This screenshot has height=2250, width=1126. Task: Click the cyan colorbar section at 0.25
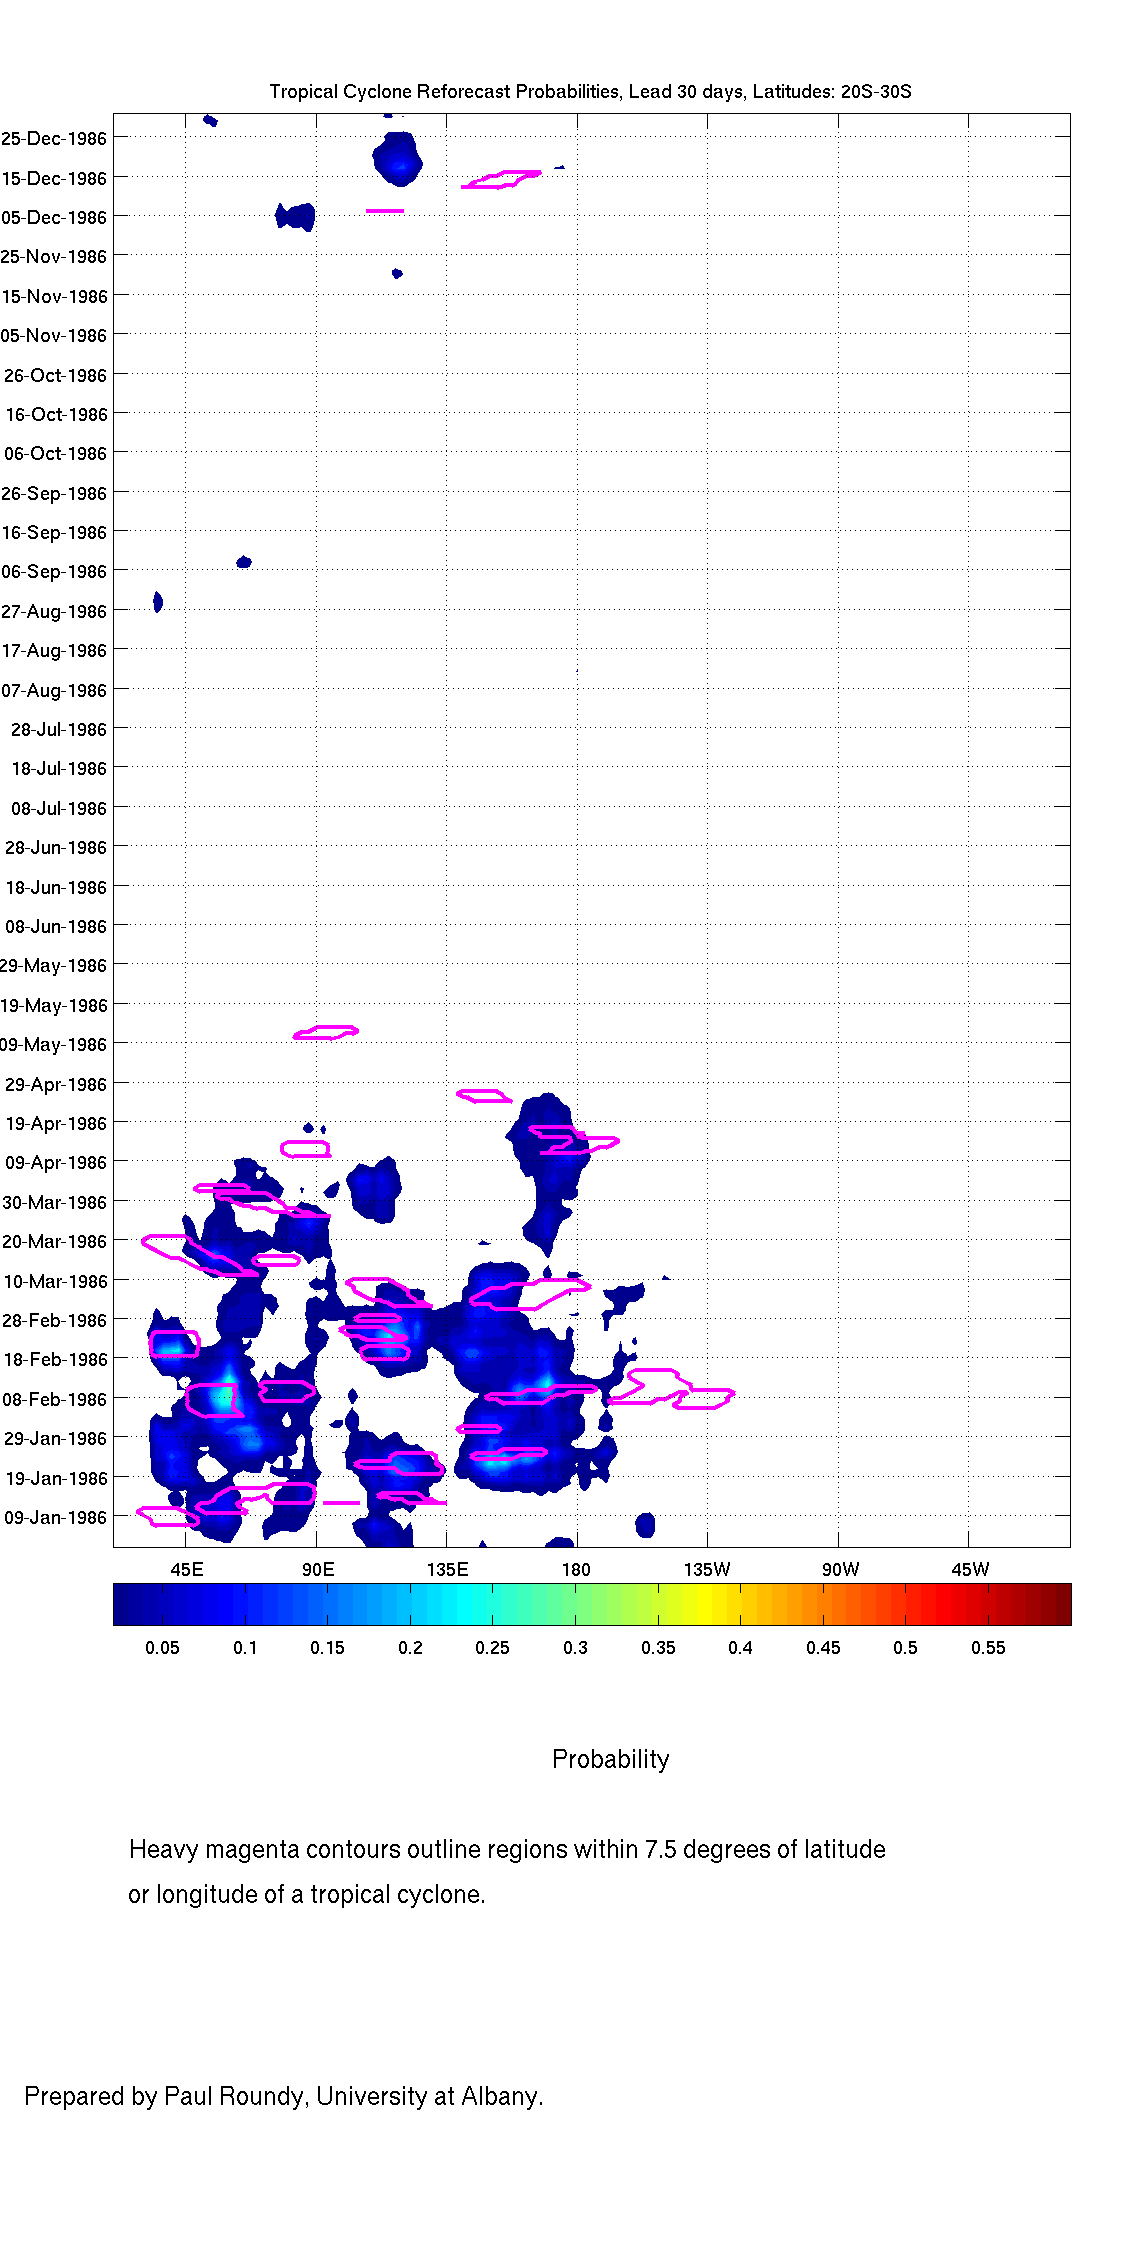[492, 1604]
